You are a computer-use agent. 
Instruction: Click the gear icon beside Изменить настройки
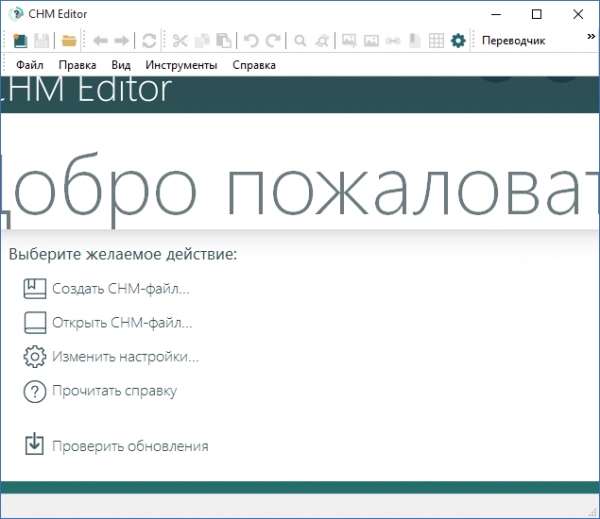click(x=35, y=357)
